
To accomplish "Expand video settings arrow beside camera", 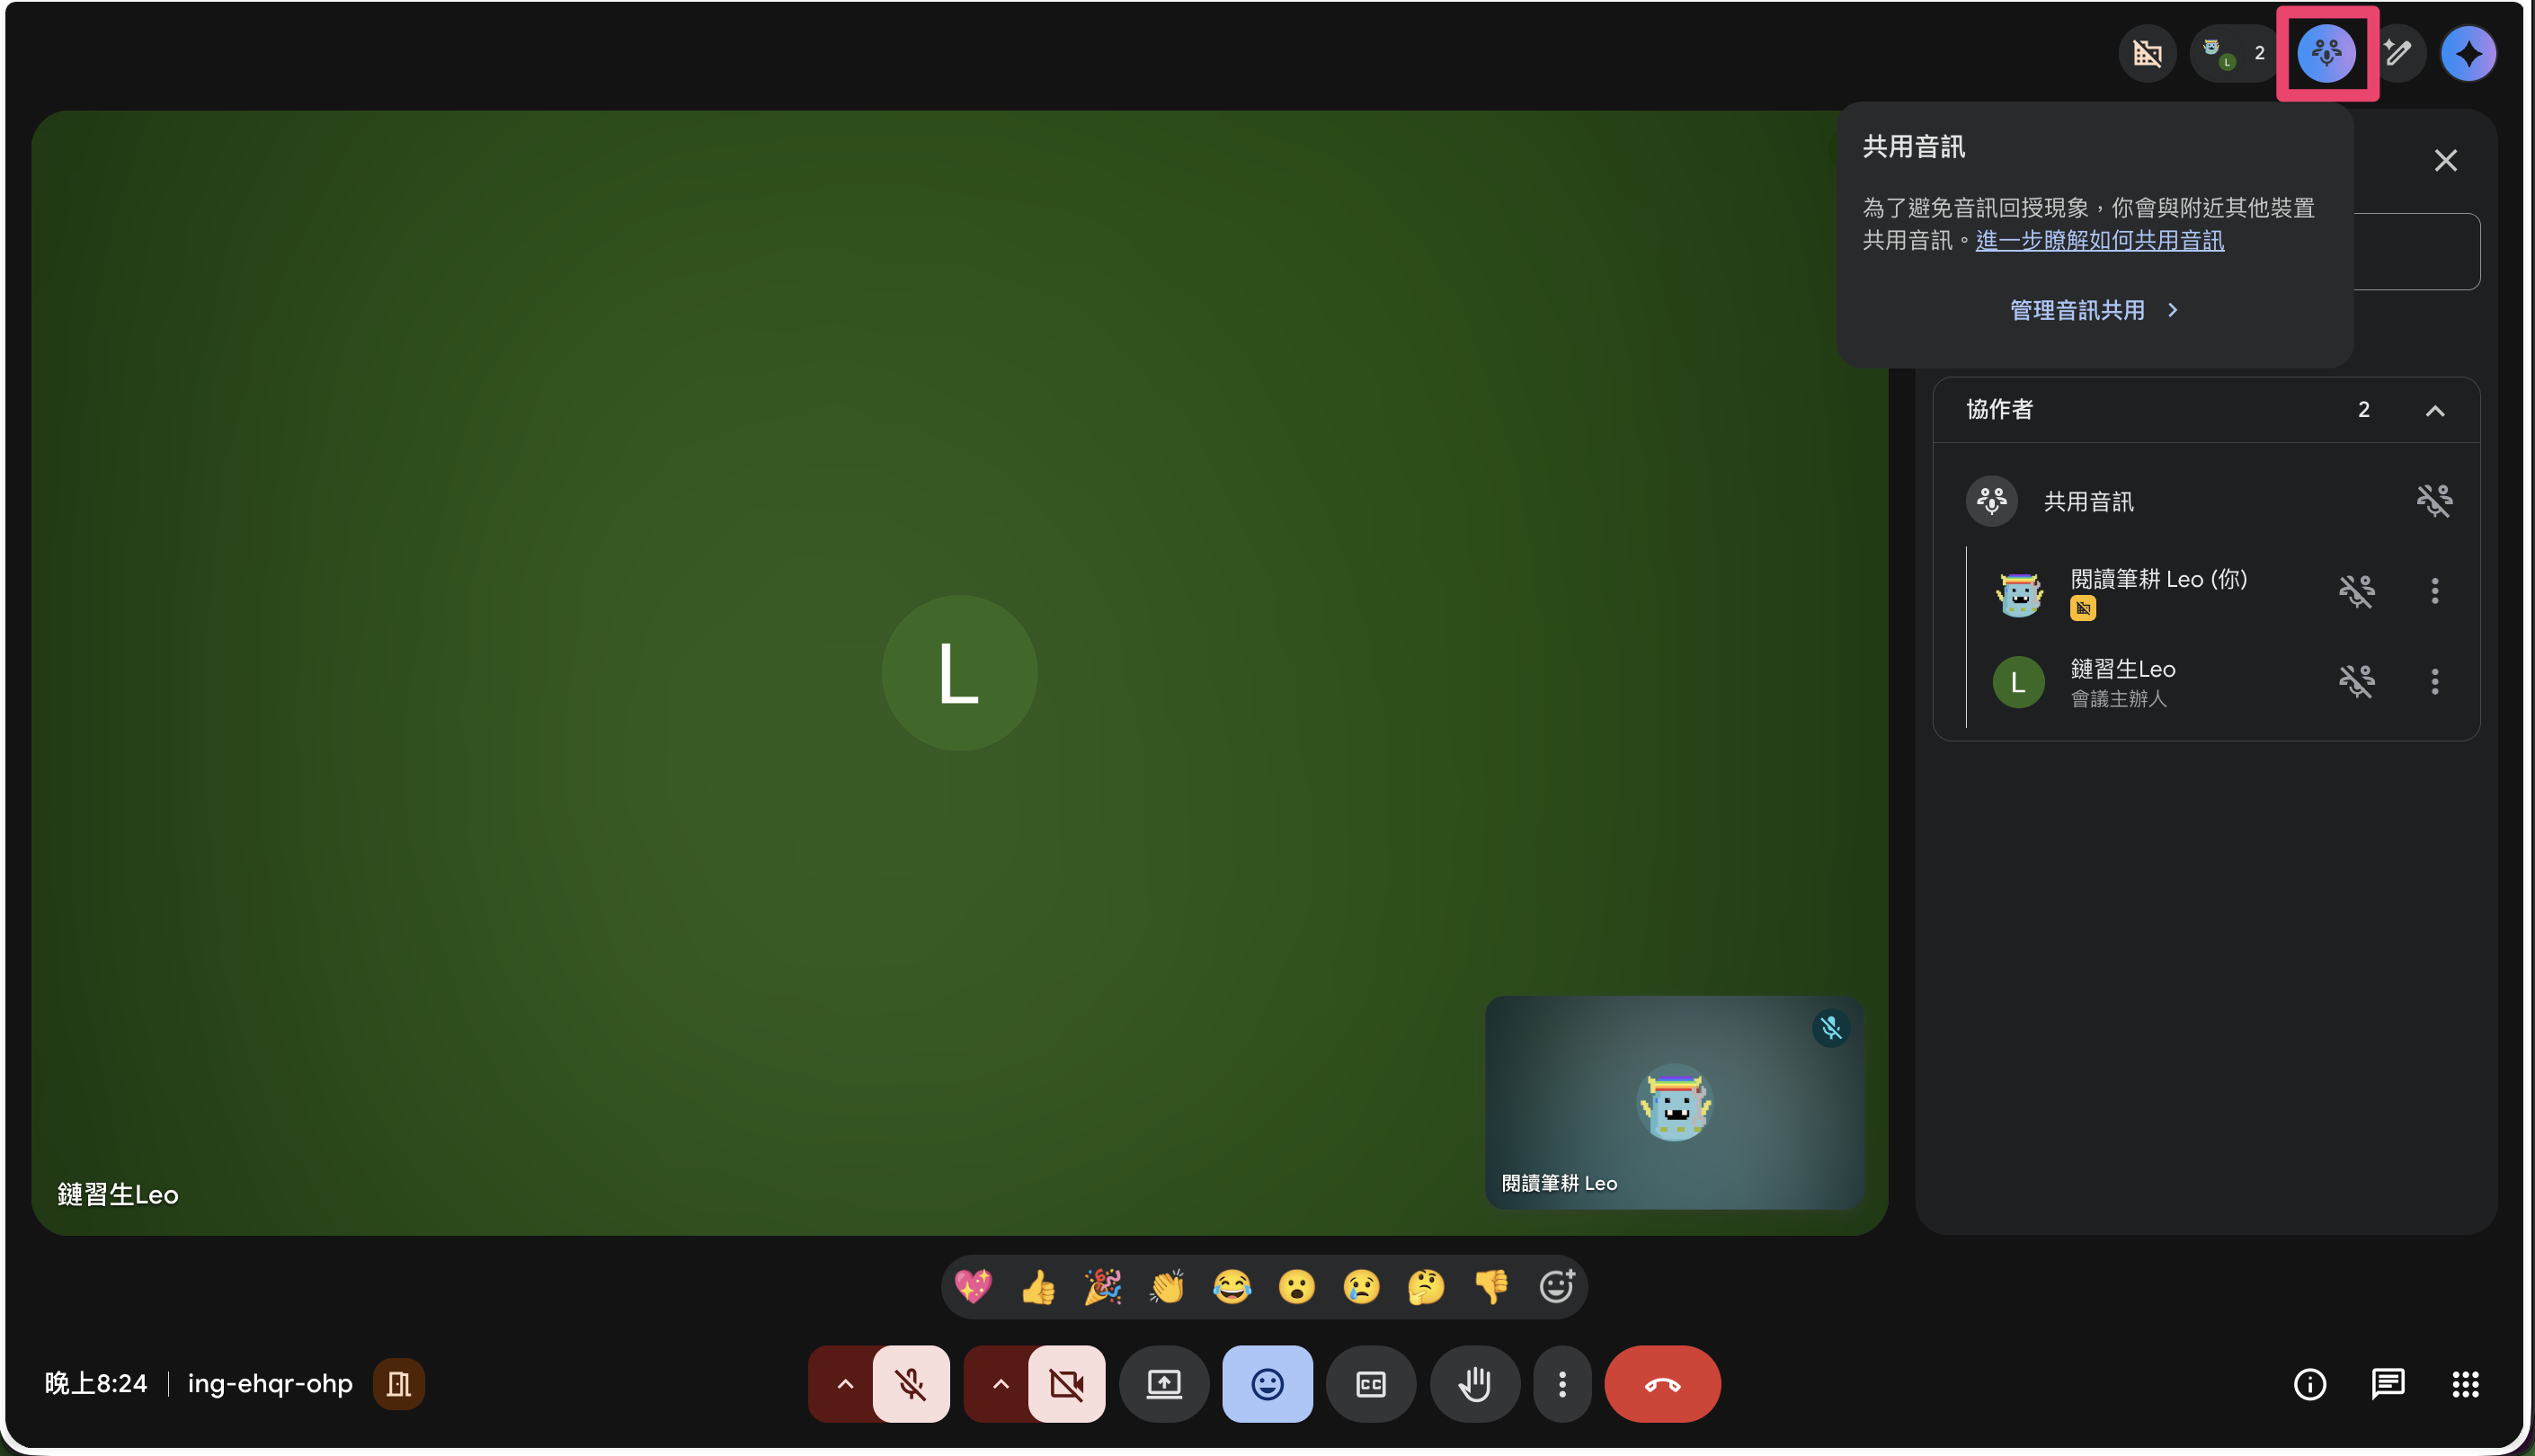I will click(1000, 1384).
